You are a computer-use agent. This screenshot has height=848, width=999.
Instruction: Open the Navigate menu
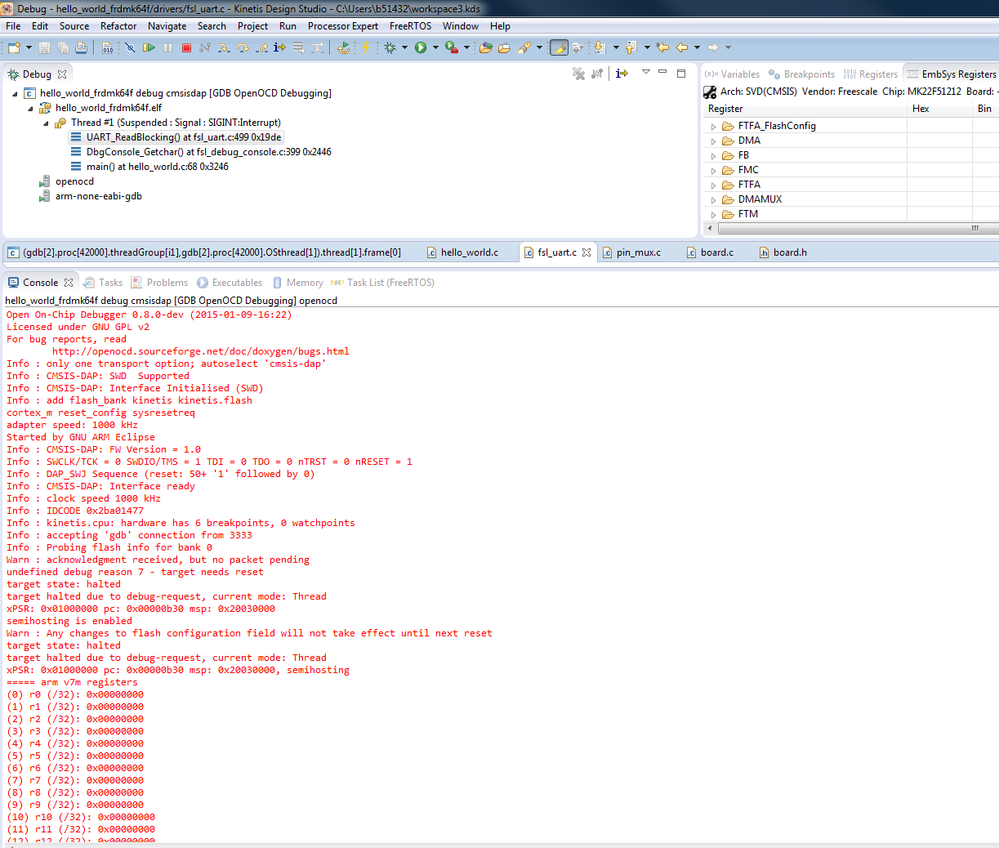[x=167, y=26]
